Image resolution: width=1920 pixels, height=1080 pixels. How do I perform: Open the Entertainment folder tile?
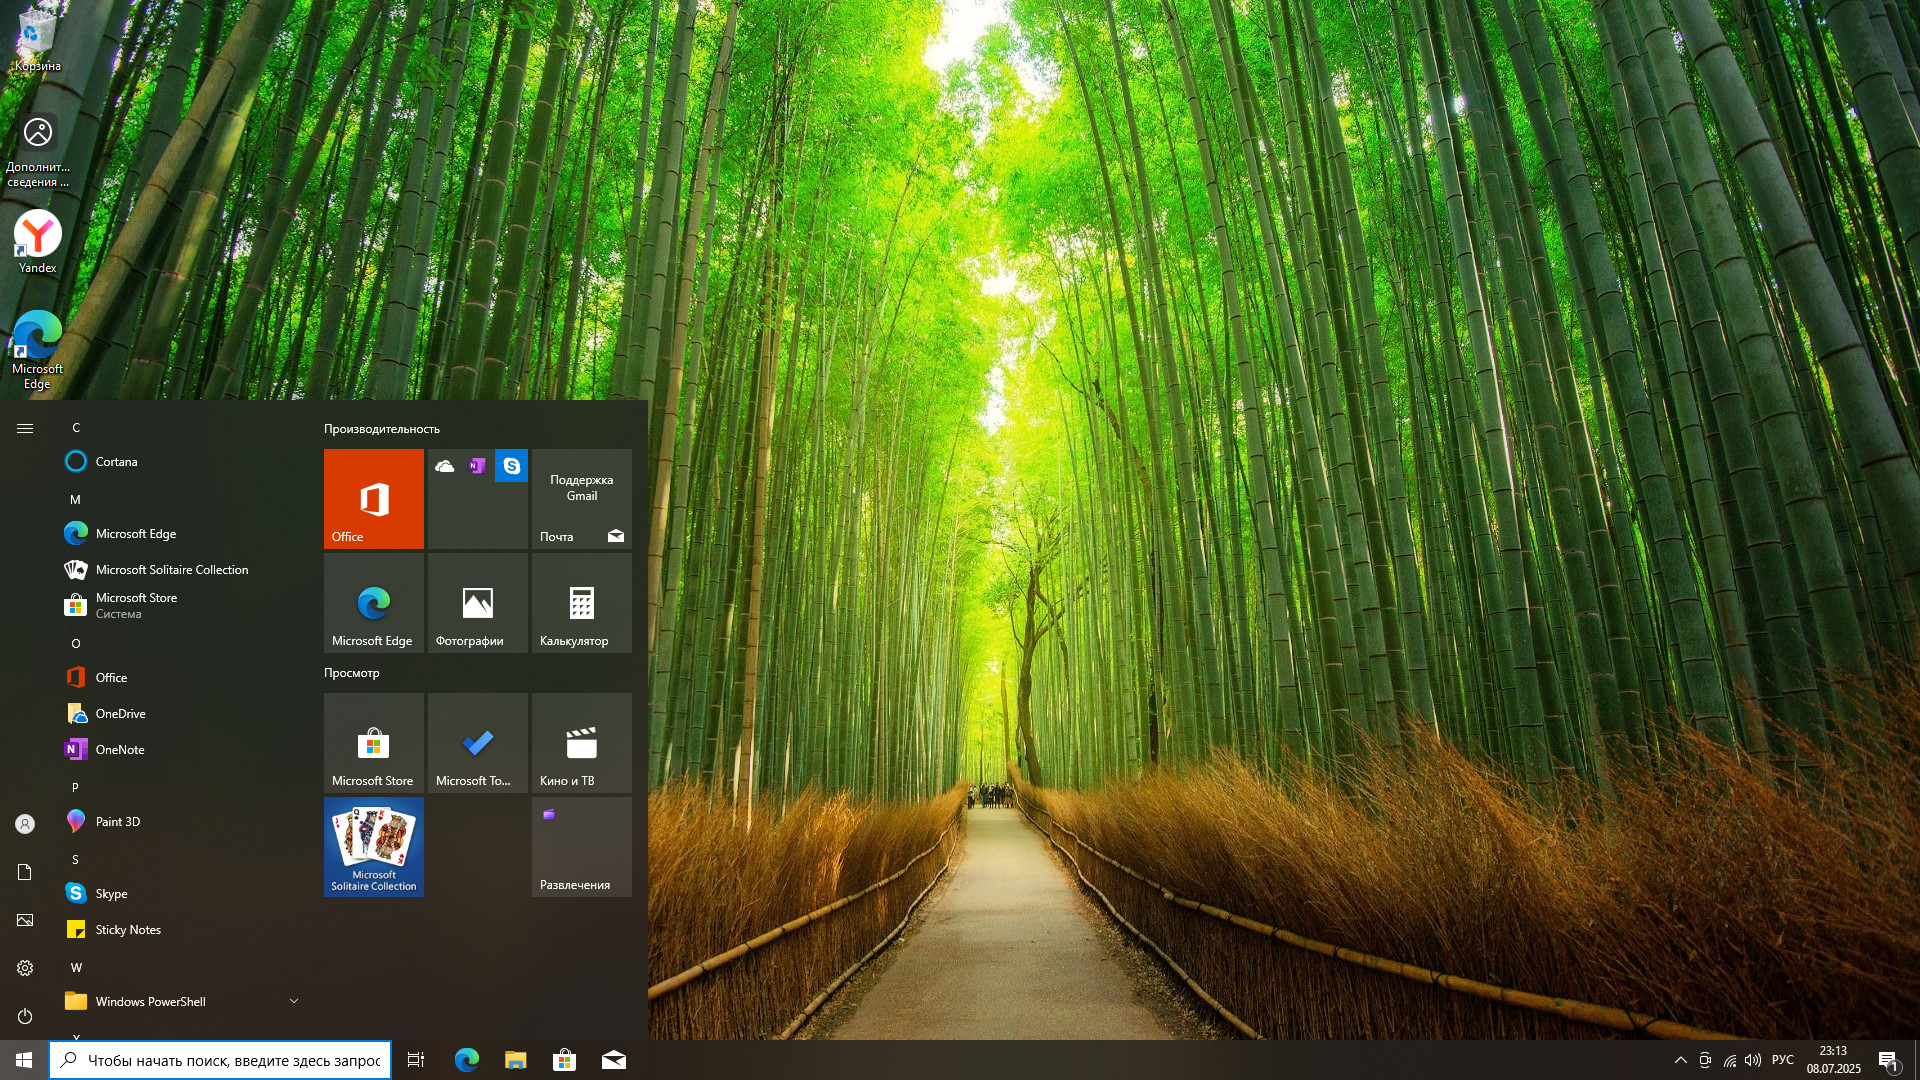[581, 846]
